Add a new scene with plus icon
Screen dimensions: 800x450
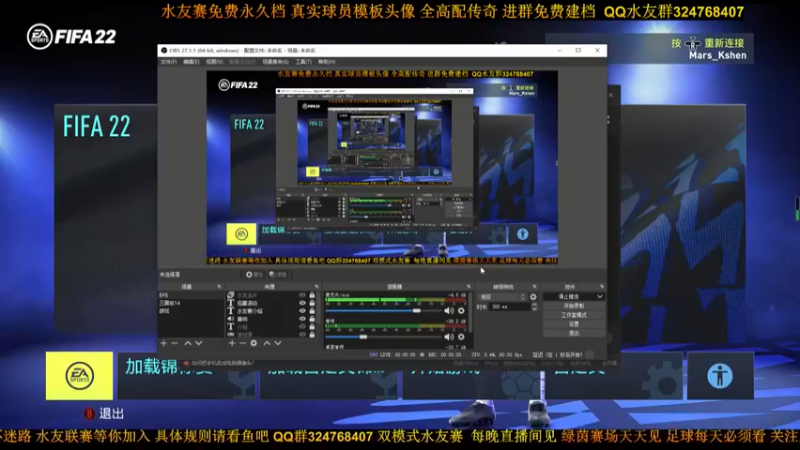coord(163,343)
